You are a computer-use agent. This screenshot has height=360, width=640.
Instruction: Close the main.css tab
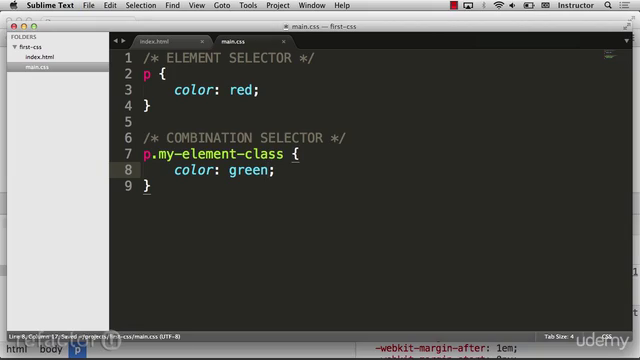click(x=284, y=42)
